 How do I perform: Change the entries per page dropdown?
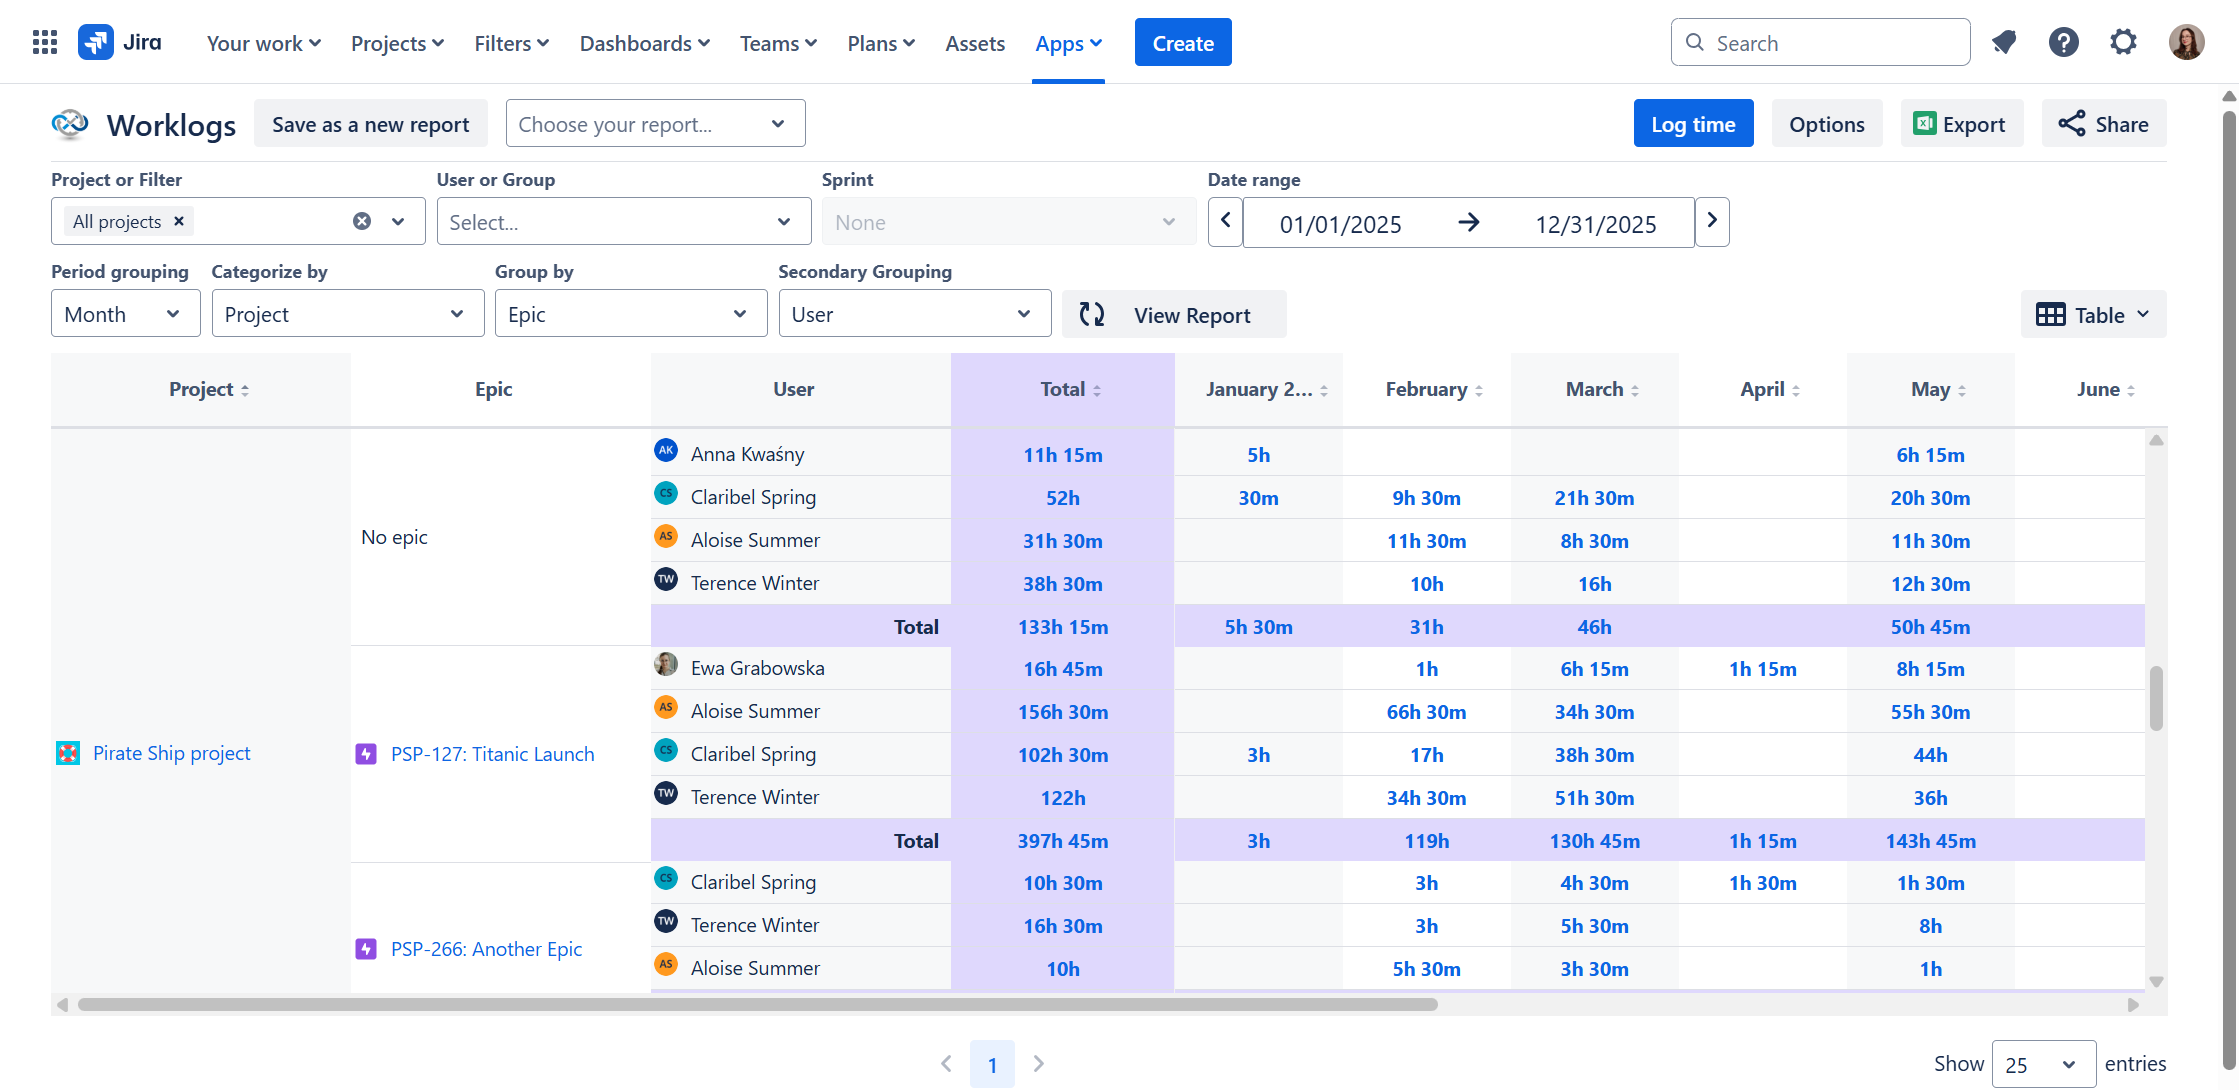tap(2043, 1064)
